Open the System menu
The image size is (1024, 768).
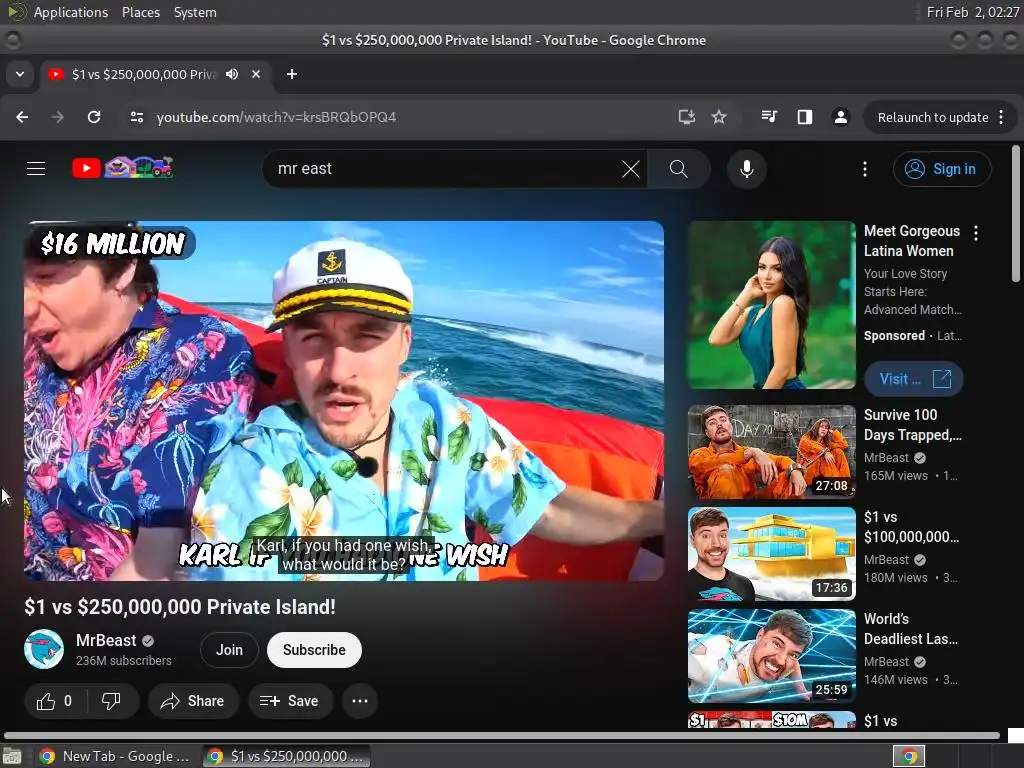coord(195,12)
